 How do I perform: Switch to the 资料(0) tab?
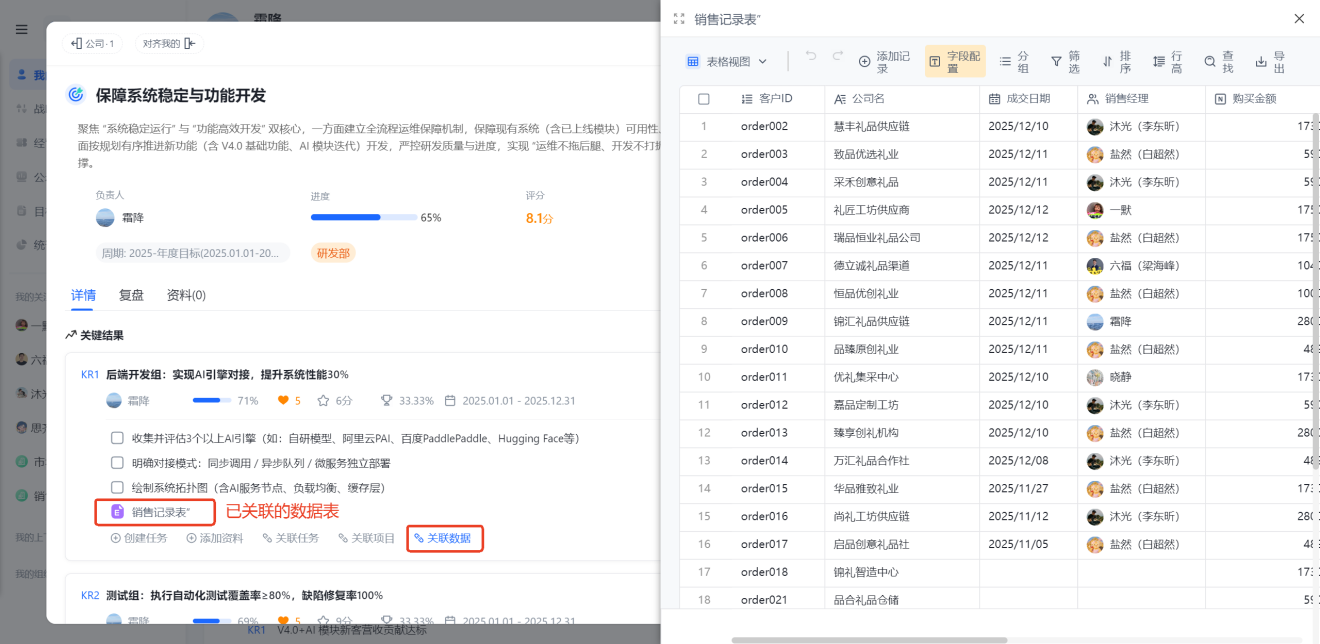[x=186, y=295]
